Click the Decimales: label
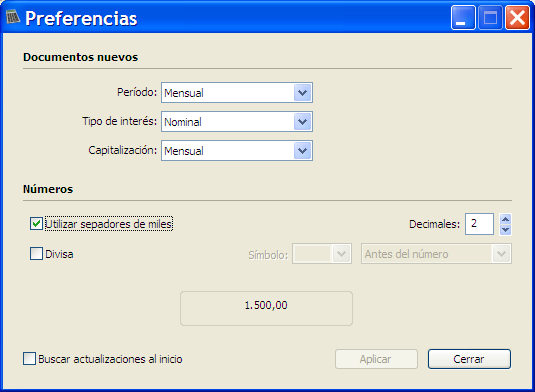The height and width of the screenshot is (392, 535). [434, 224]
